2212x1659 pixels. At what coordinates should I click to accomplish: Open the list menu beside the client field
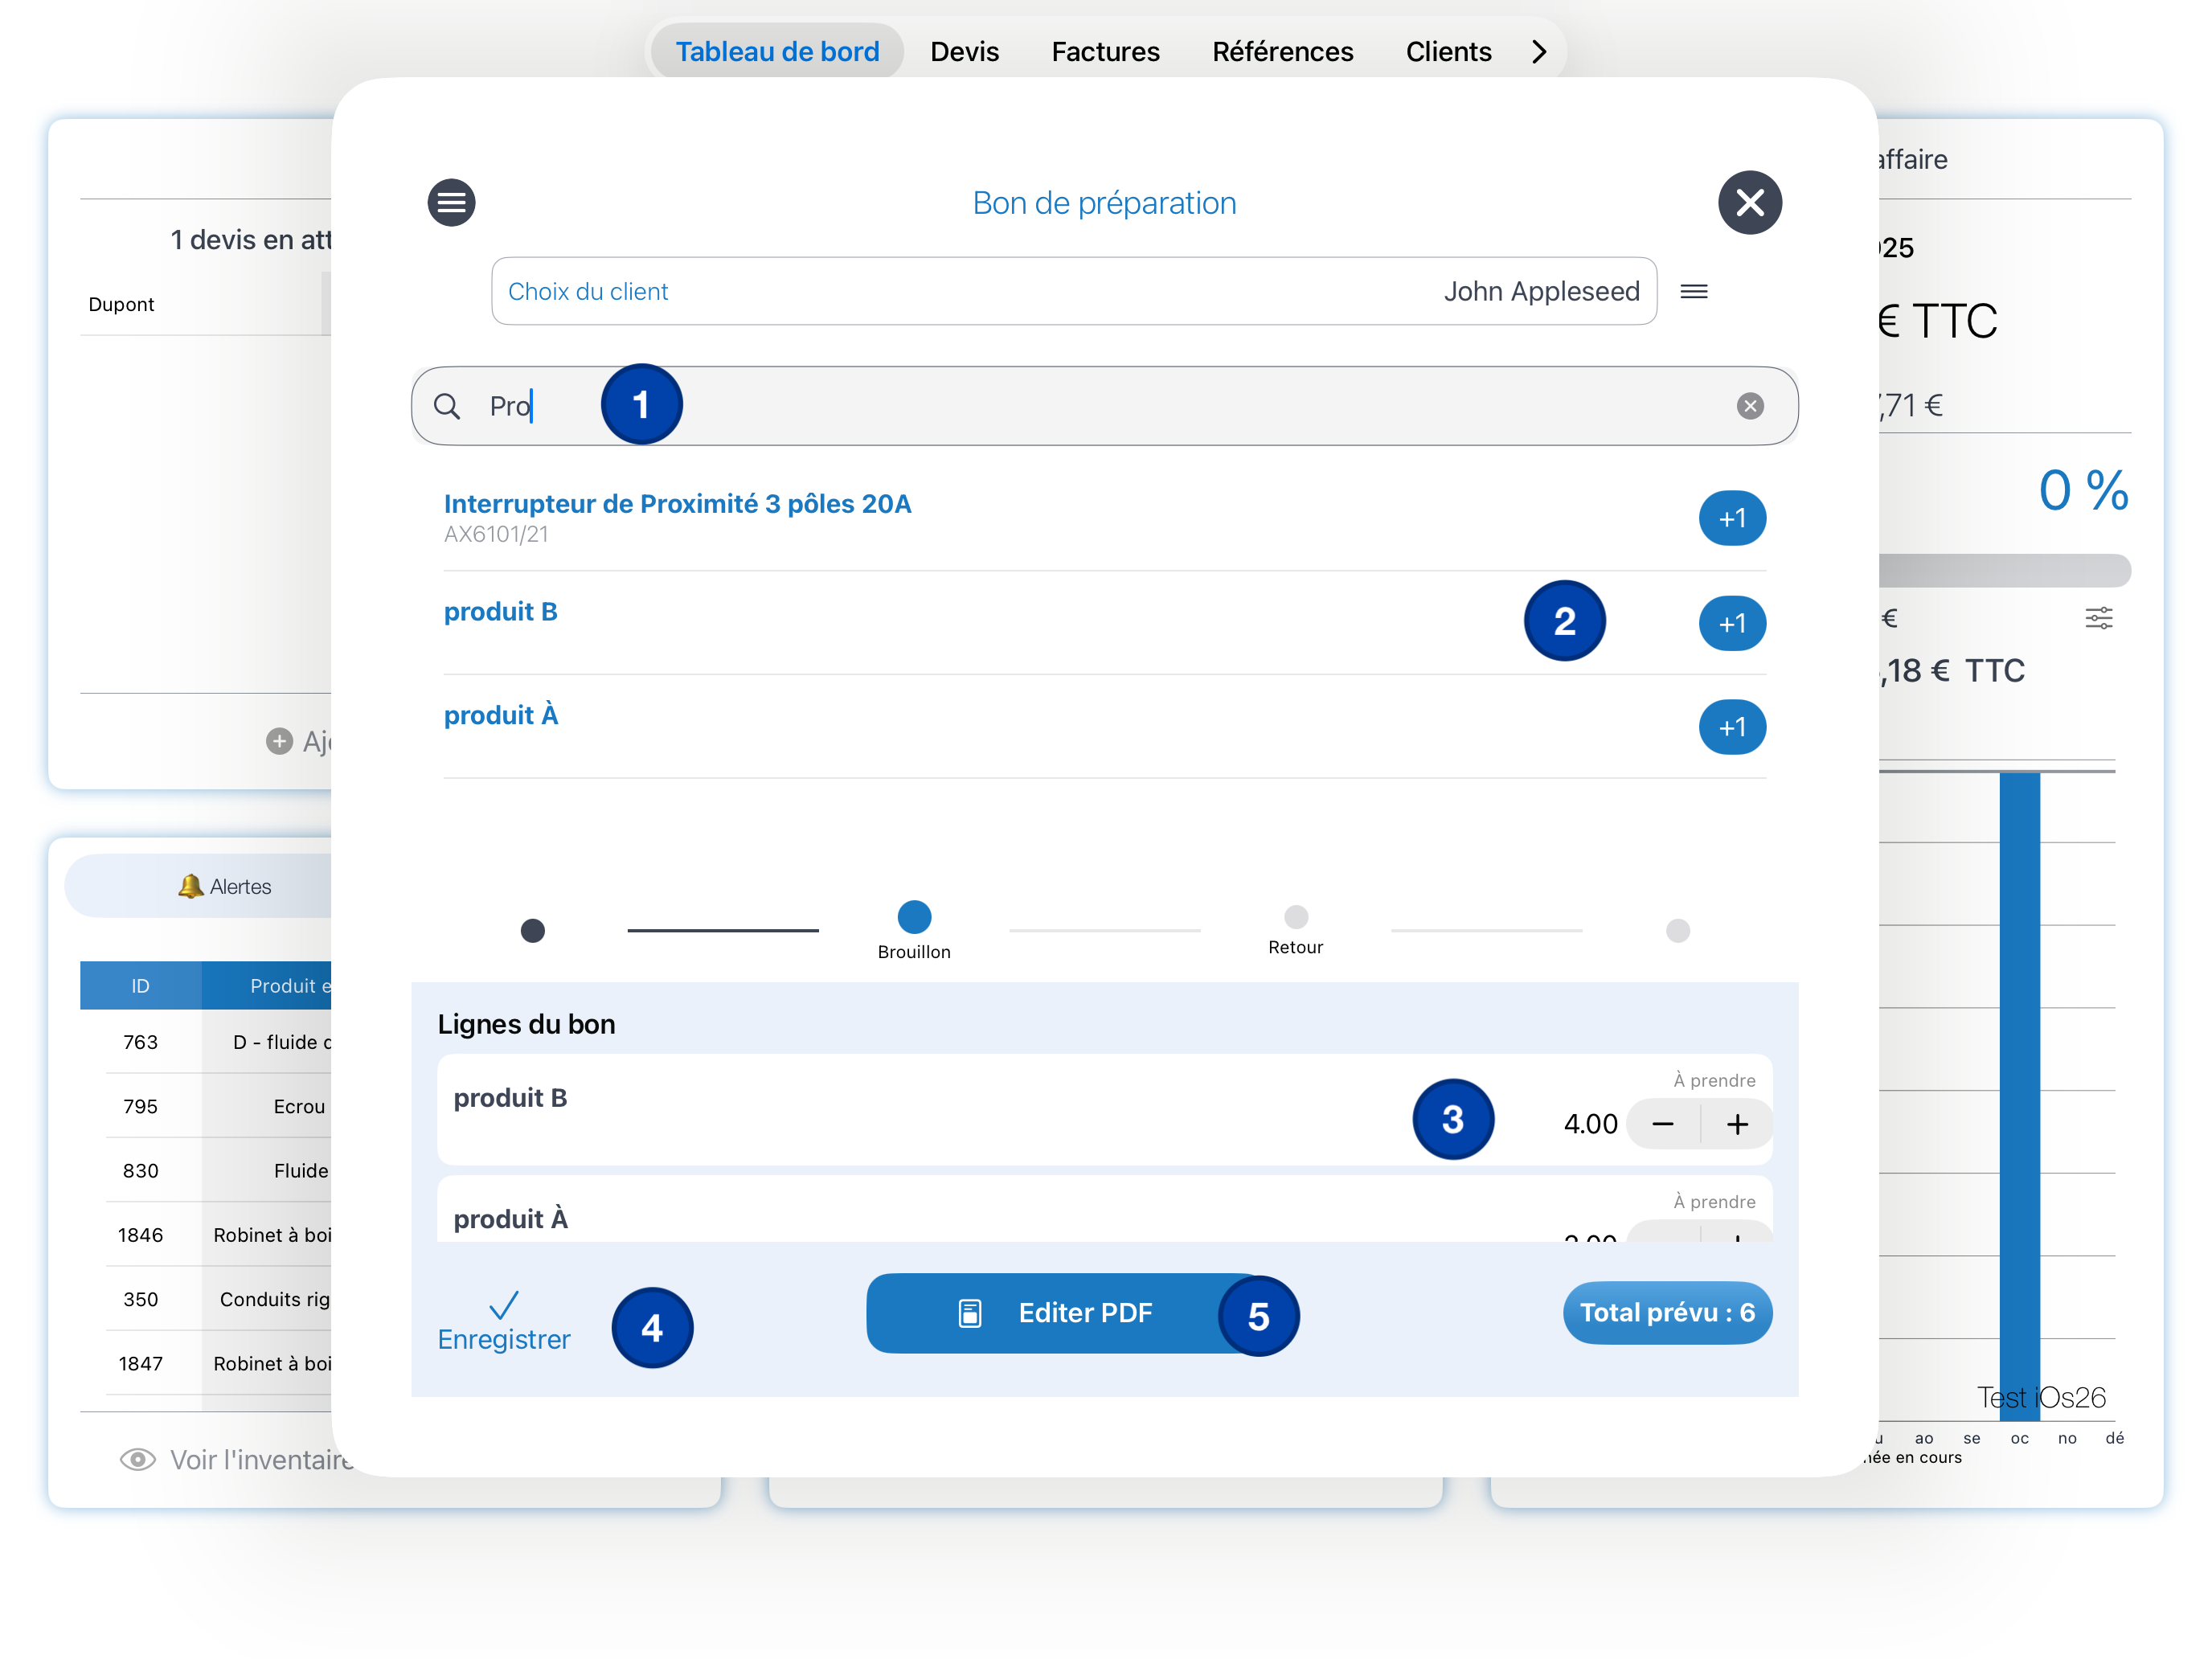1693,291
